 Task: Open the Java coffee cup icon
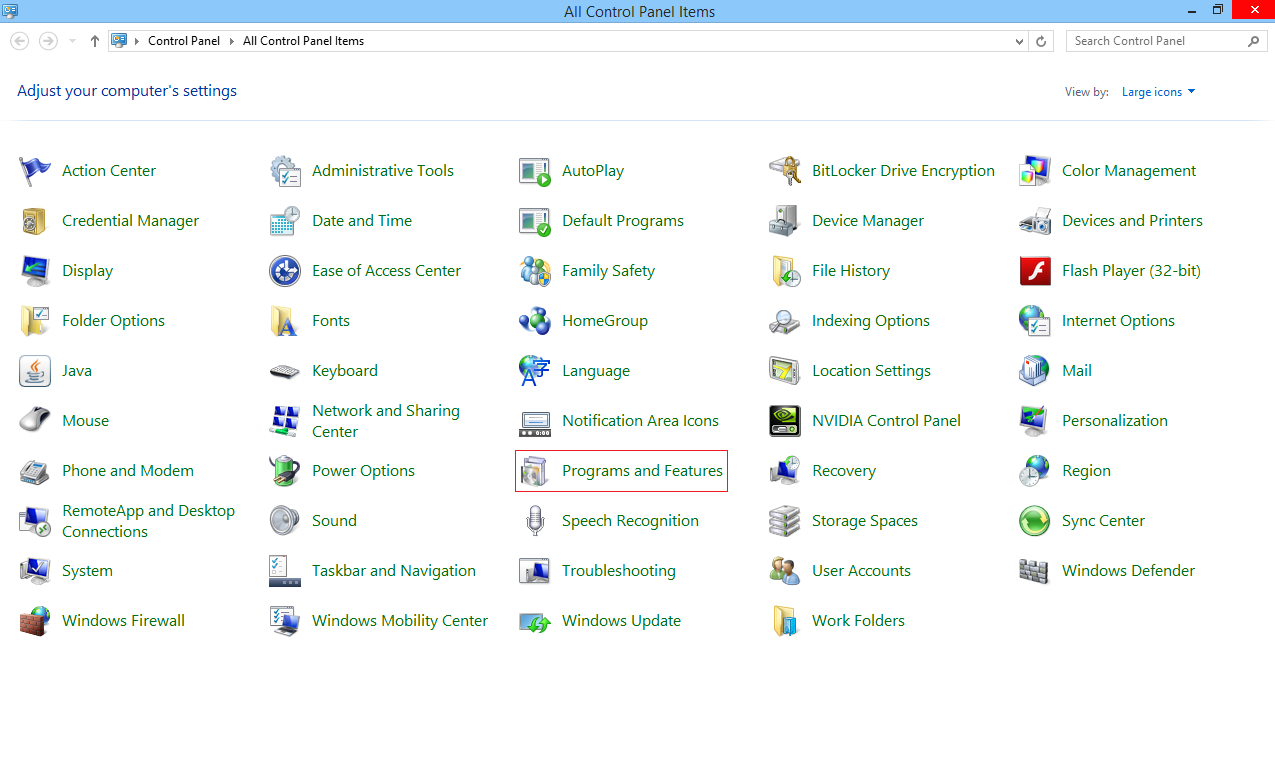coord(35,371)
